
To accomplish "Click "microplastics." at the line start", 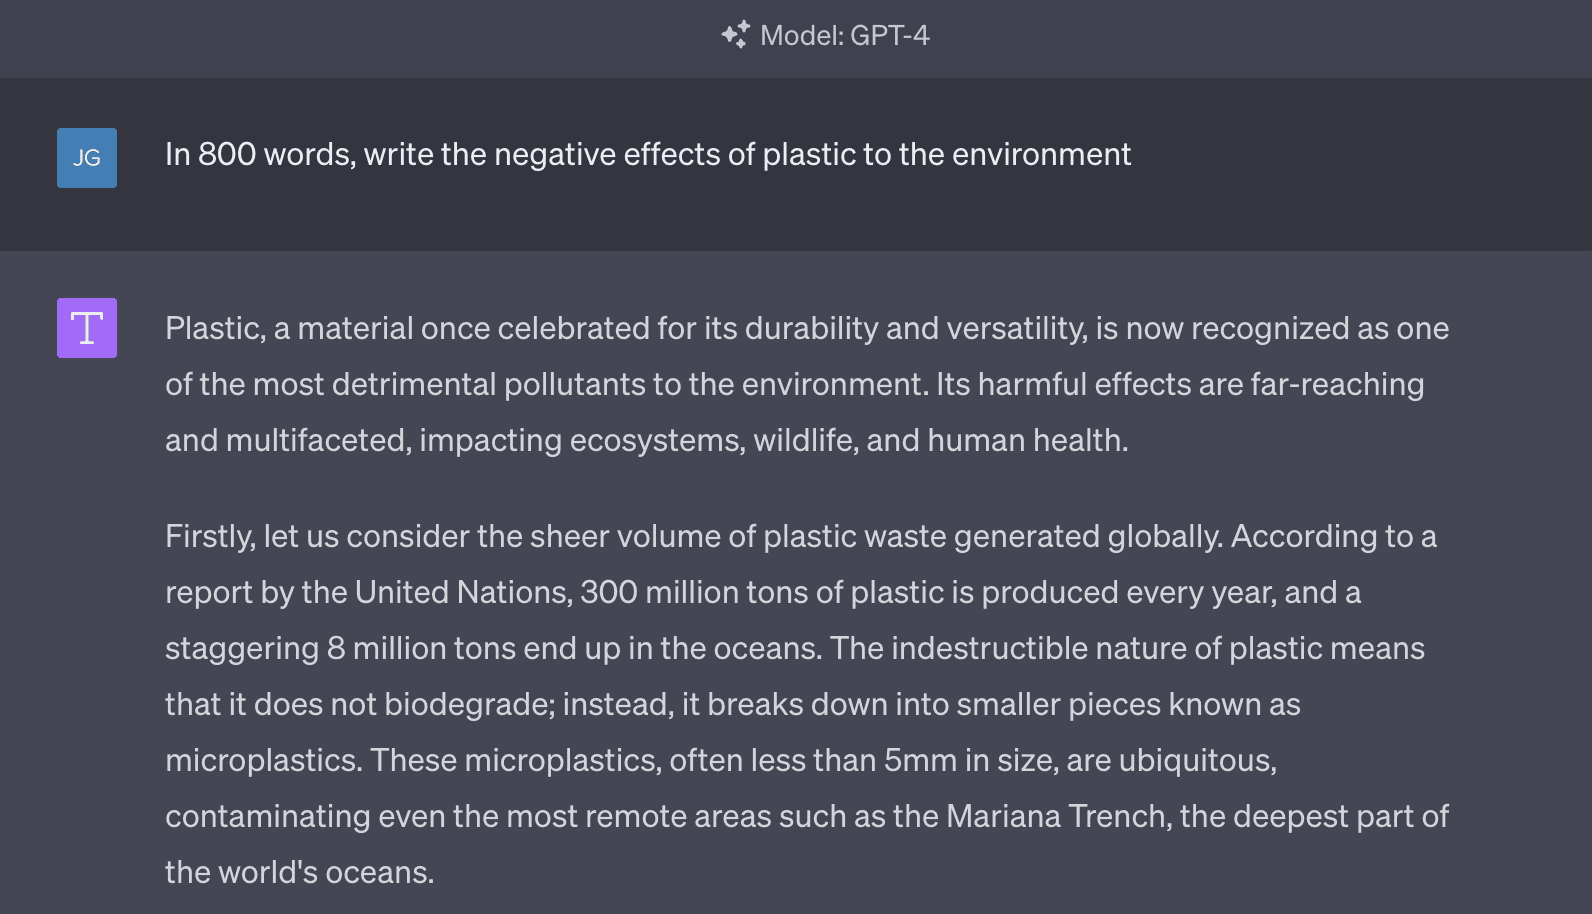I will click(x=264, y=761).
